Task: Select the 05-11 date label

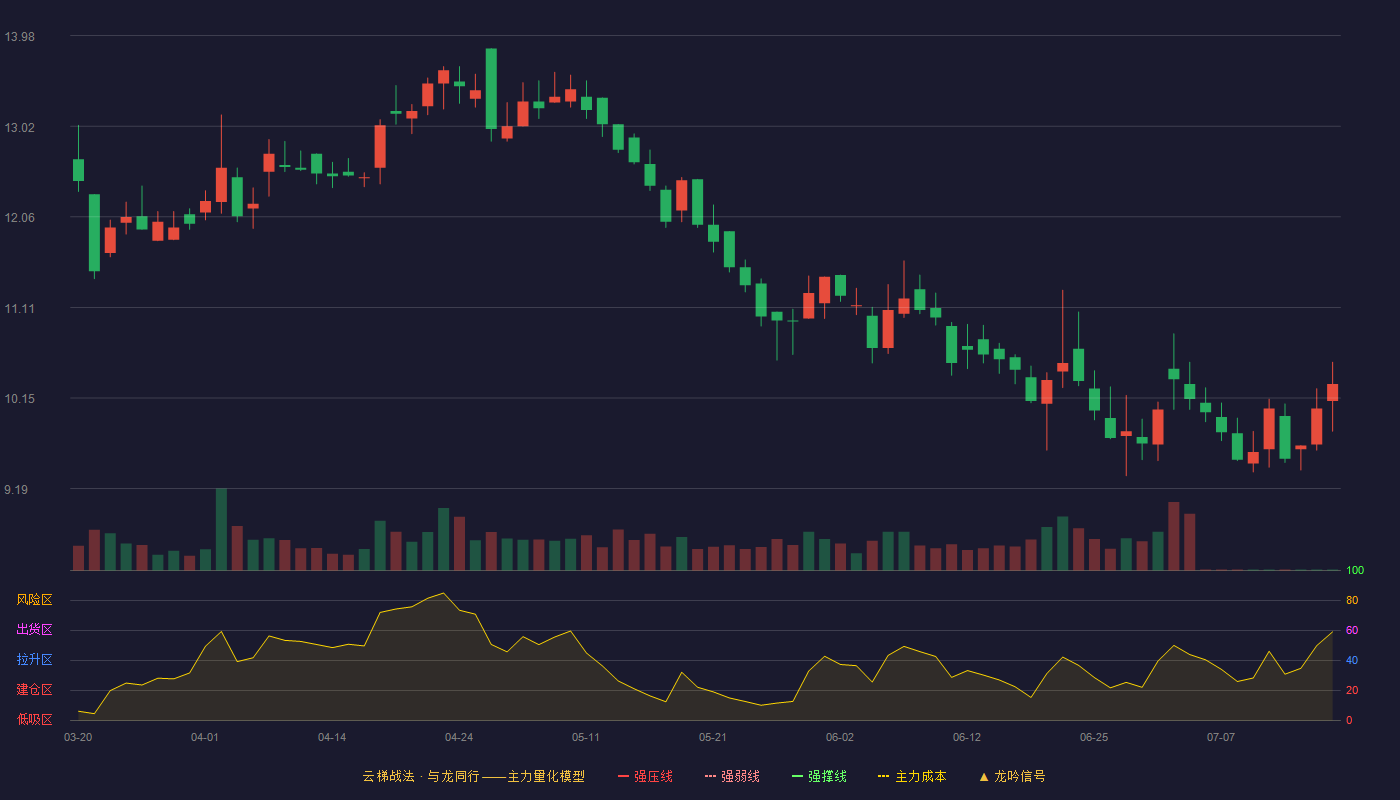Action: [586, 737]
